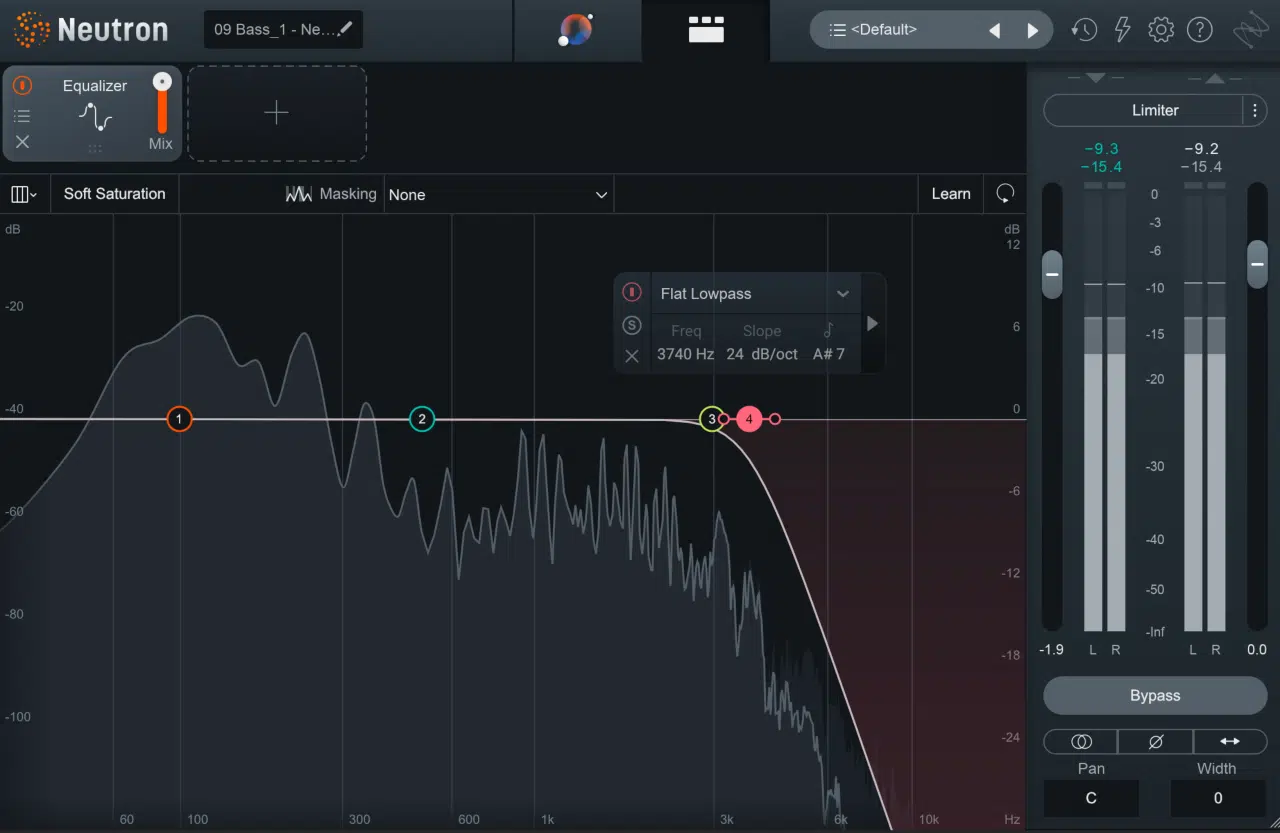Screen dimensions: 1280x833
Task: Click the Learn button
Action: [x=951, y=194]
